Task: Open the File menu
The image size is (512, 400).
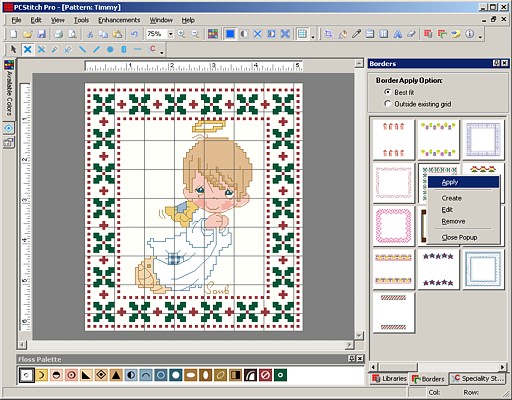Action: pyautogui.click(x=16, y=20)
